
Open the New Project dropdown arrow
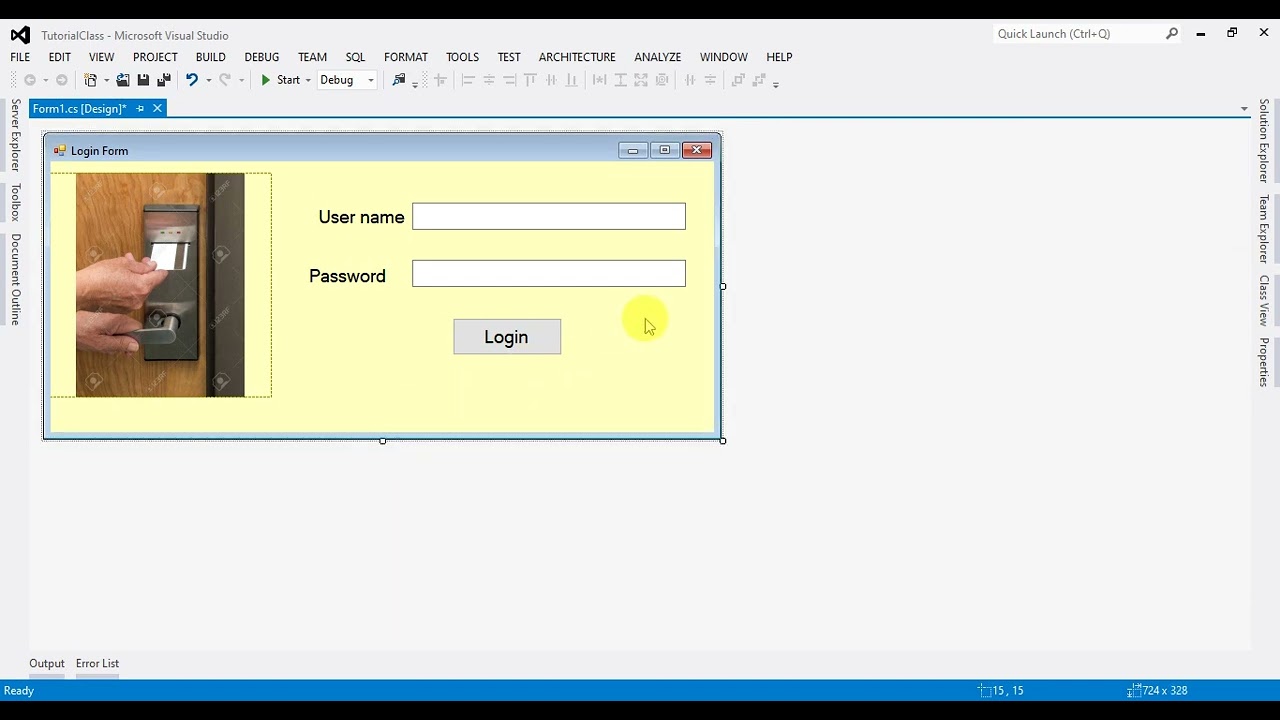[106, 80]
